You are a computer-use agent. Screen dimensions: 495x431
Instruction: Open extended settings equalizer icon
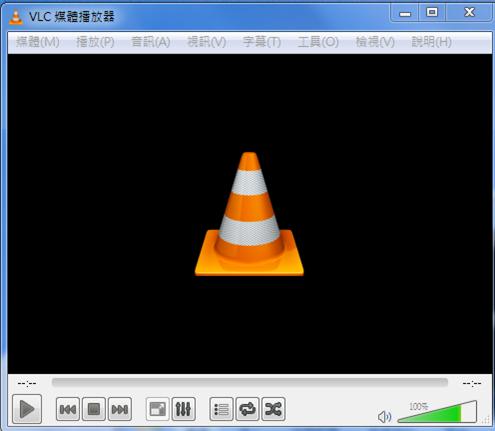click(184, 409)
